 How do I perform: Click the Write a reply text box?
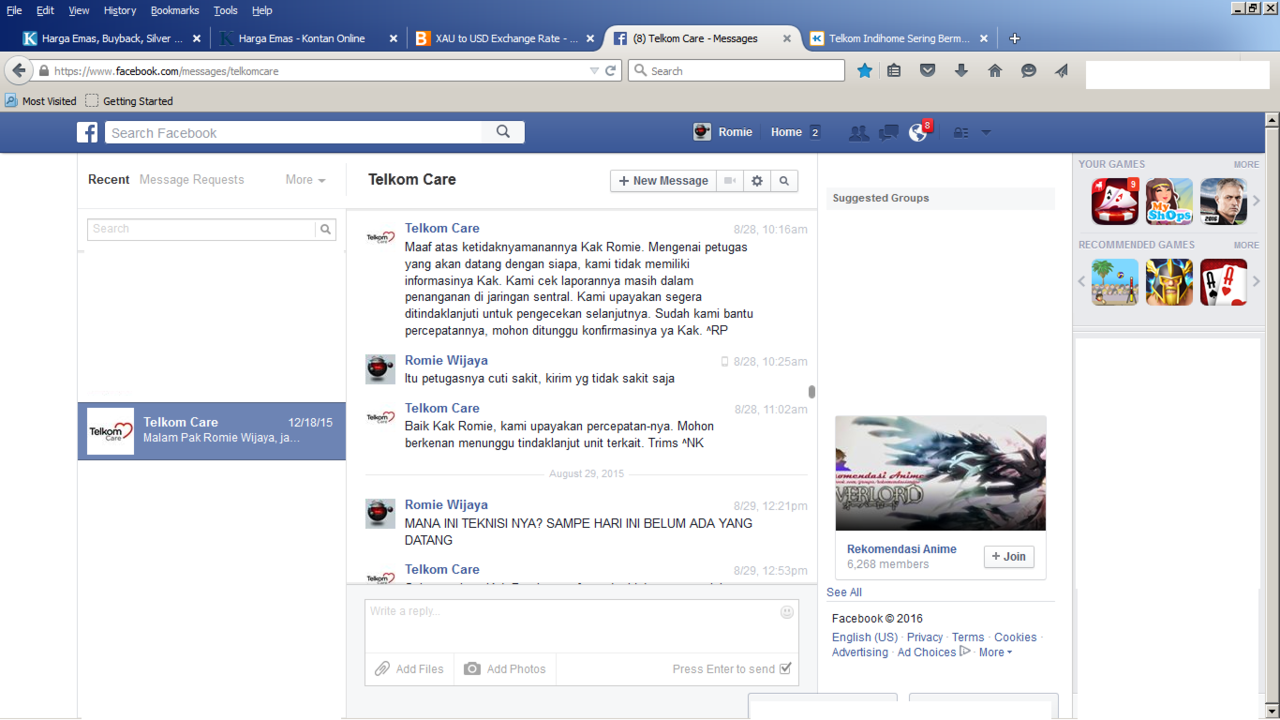tap(582, 626)
